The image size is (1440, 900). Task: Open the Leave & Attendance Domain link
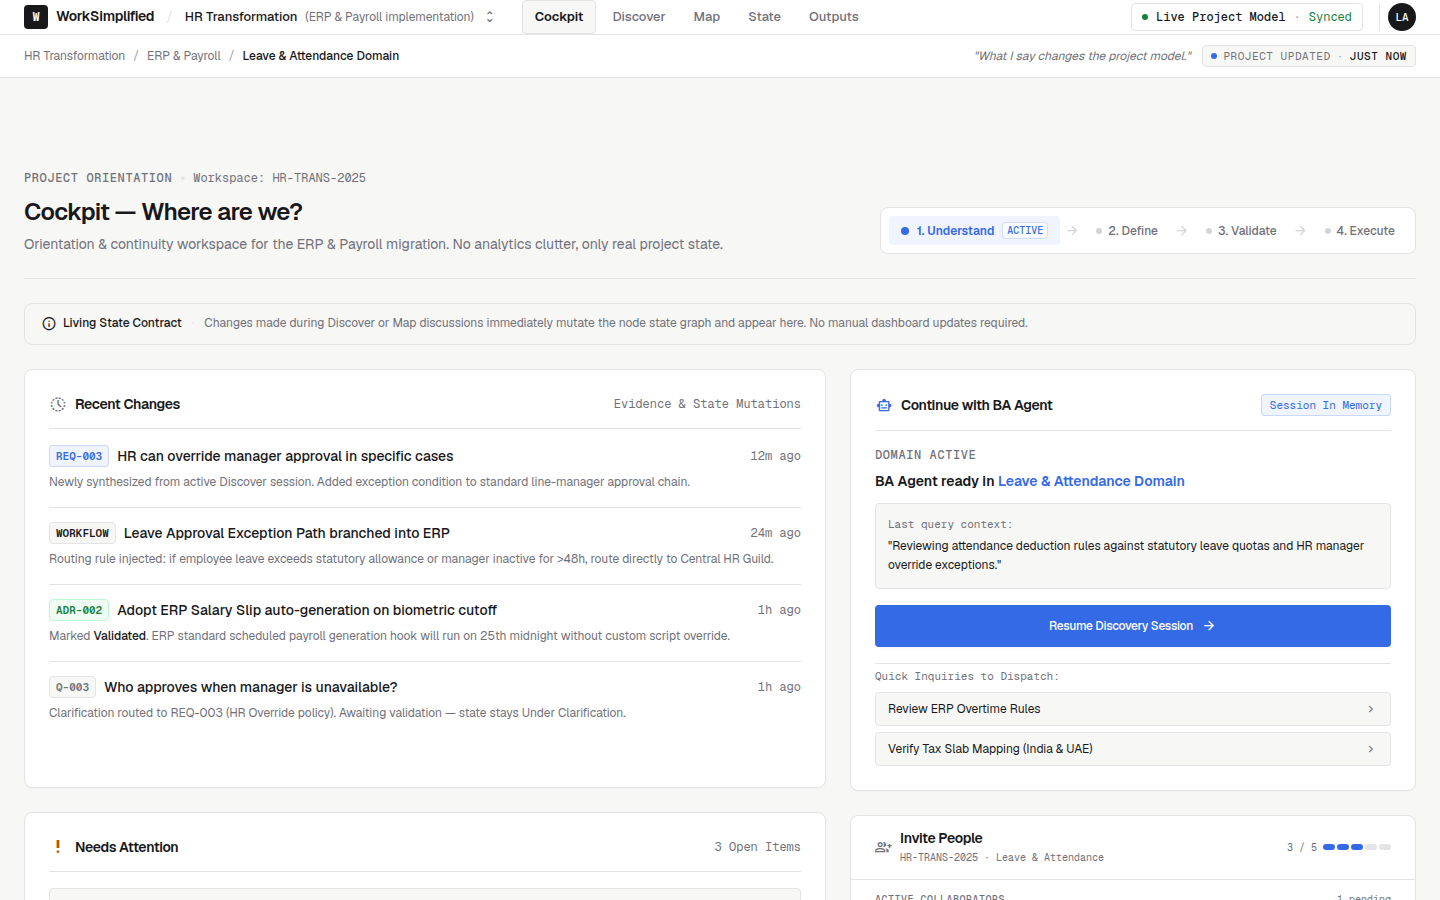point(1091,481)
